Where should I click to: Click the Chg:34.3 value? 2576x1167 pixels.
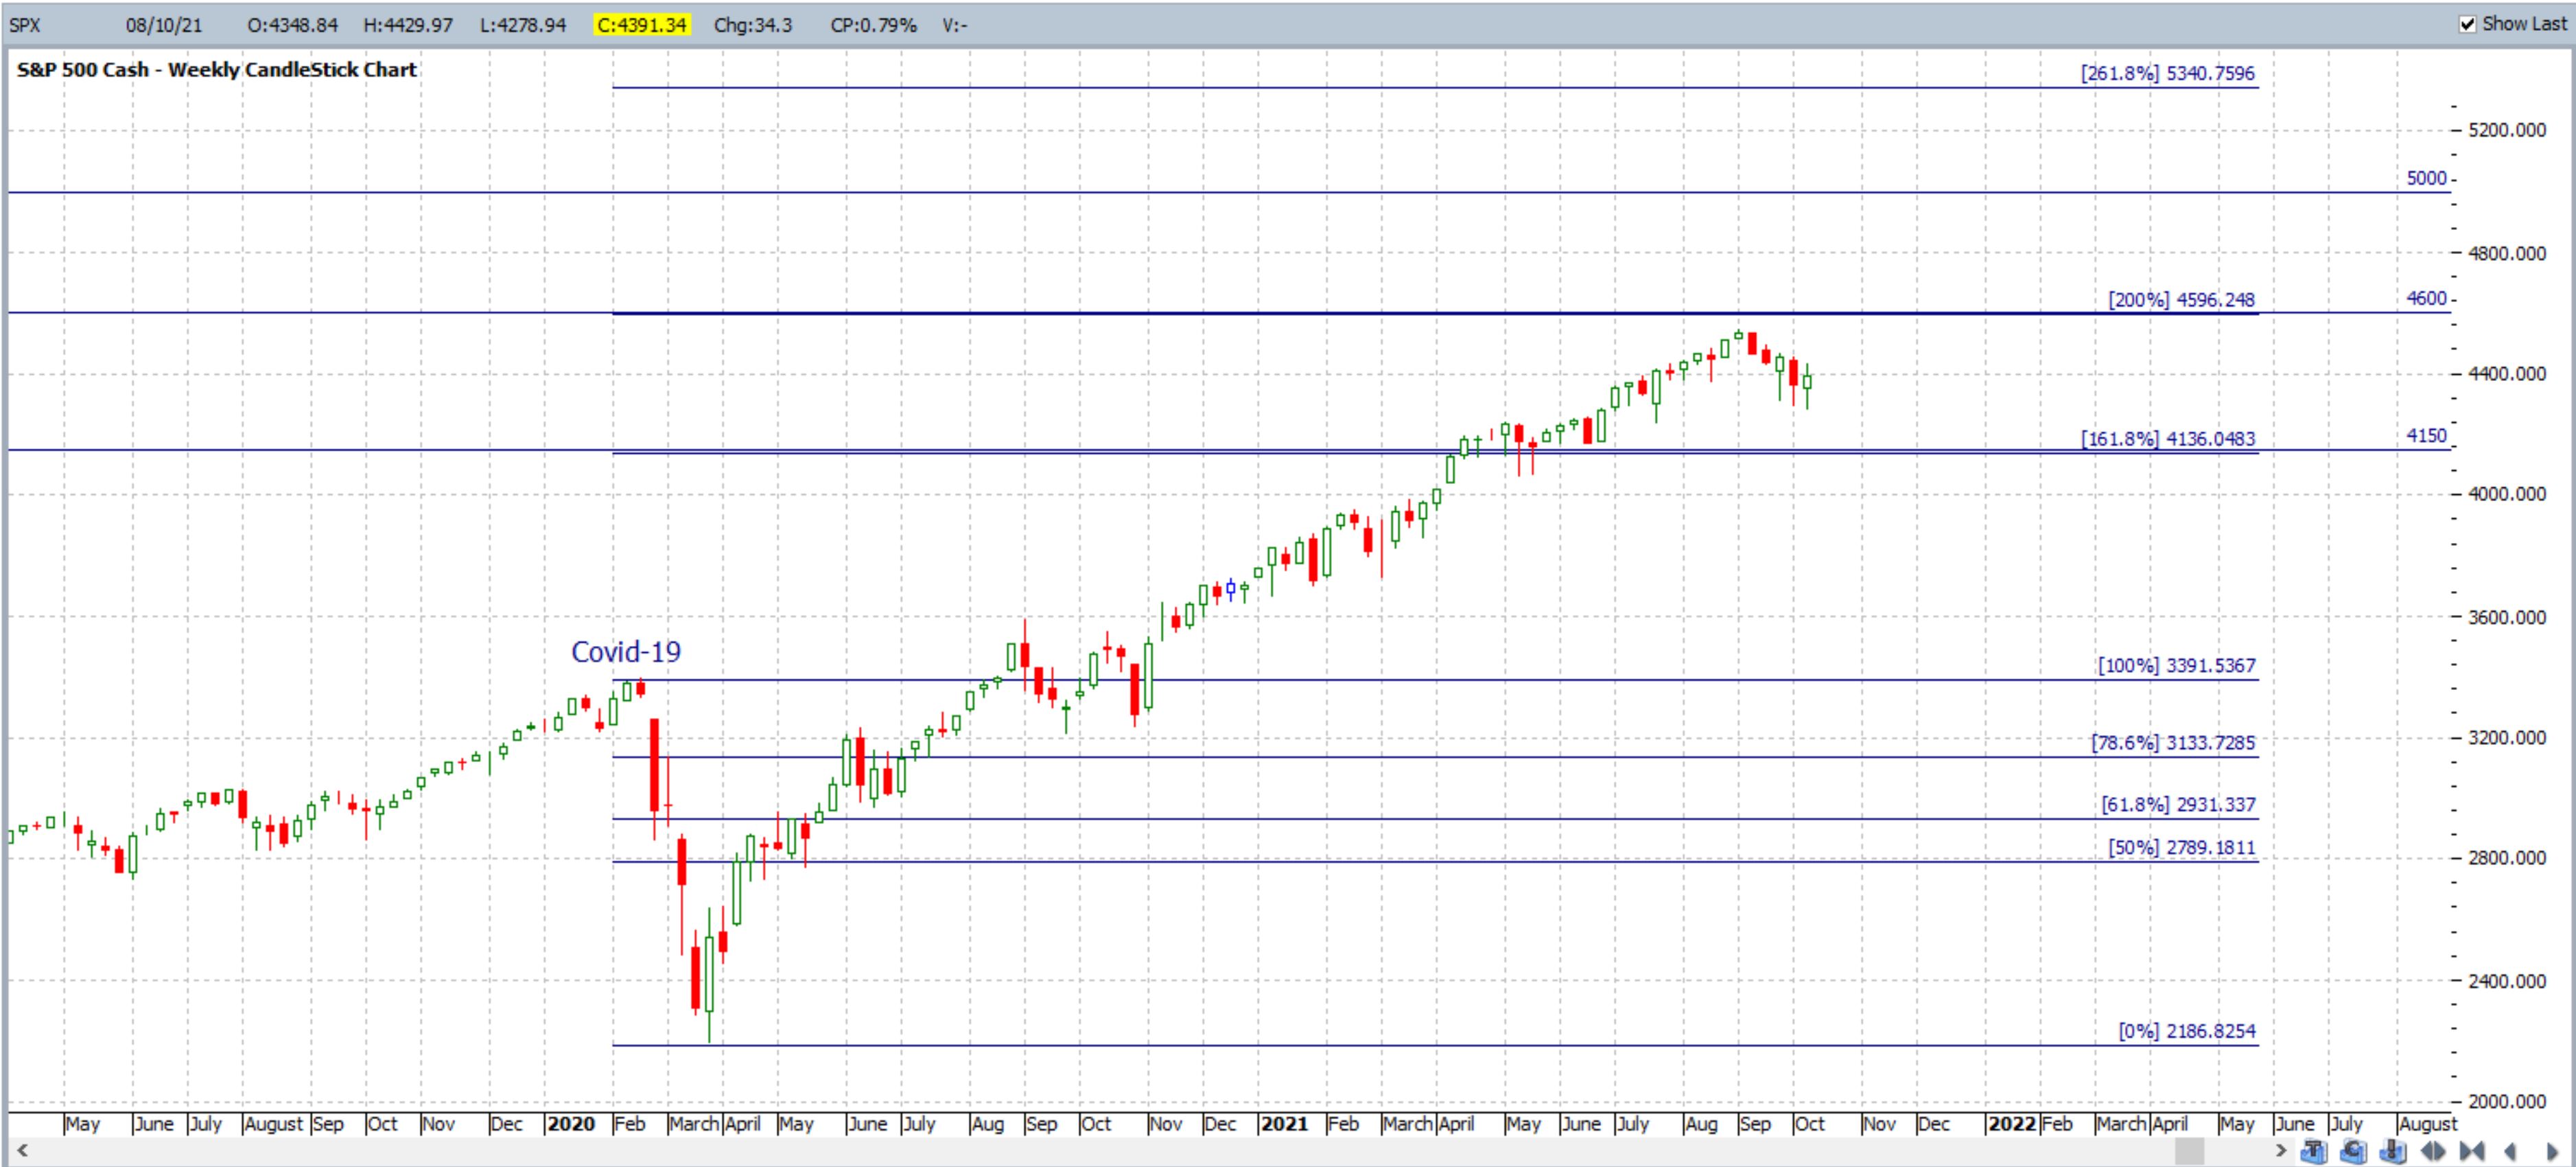point(753,25)
